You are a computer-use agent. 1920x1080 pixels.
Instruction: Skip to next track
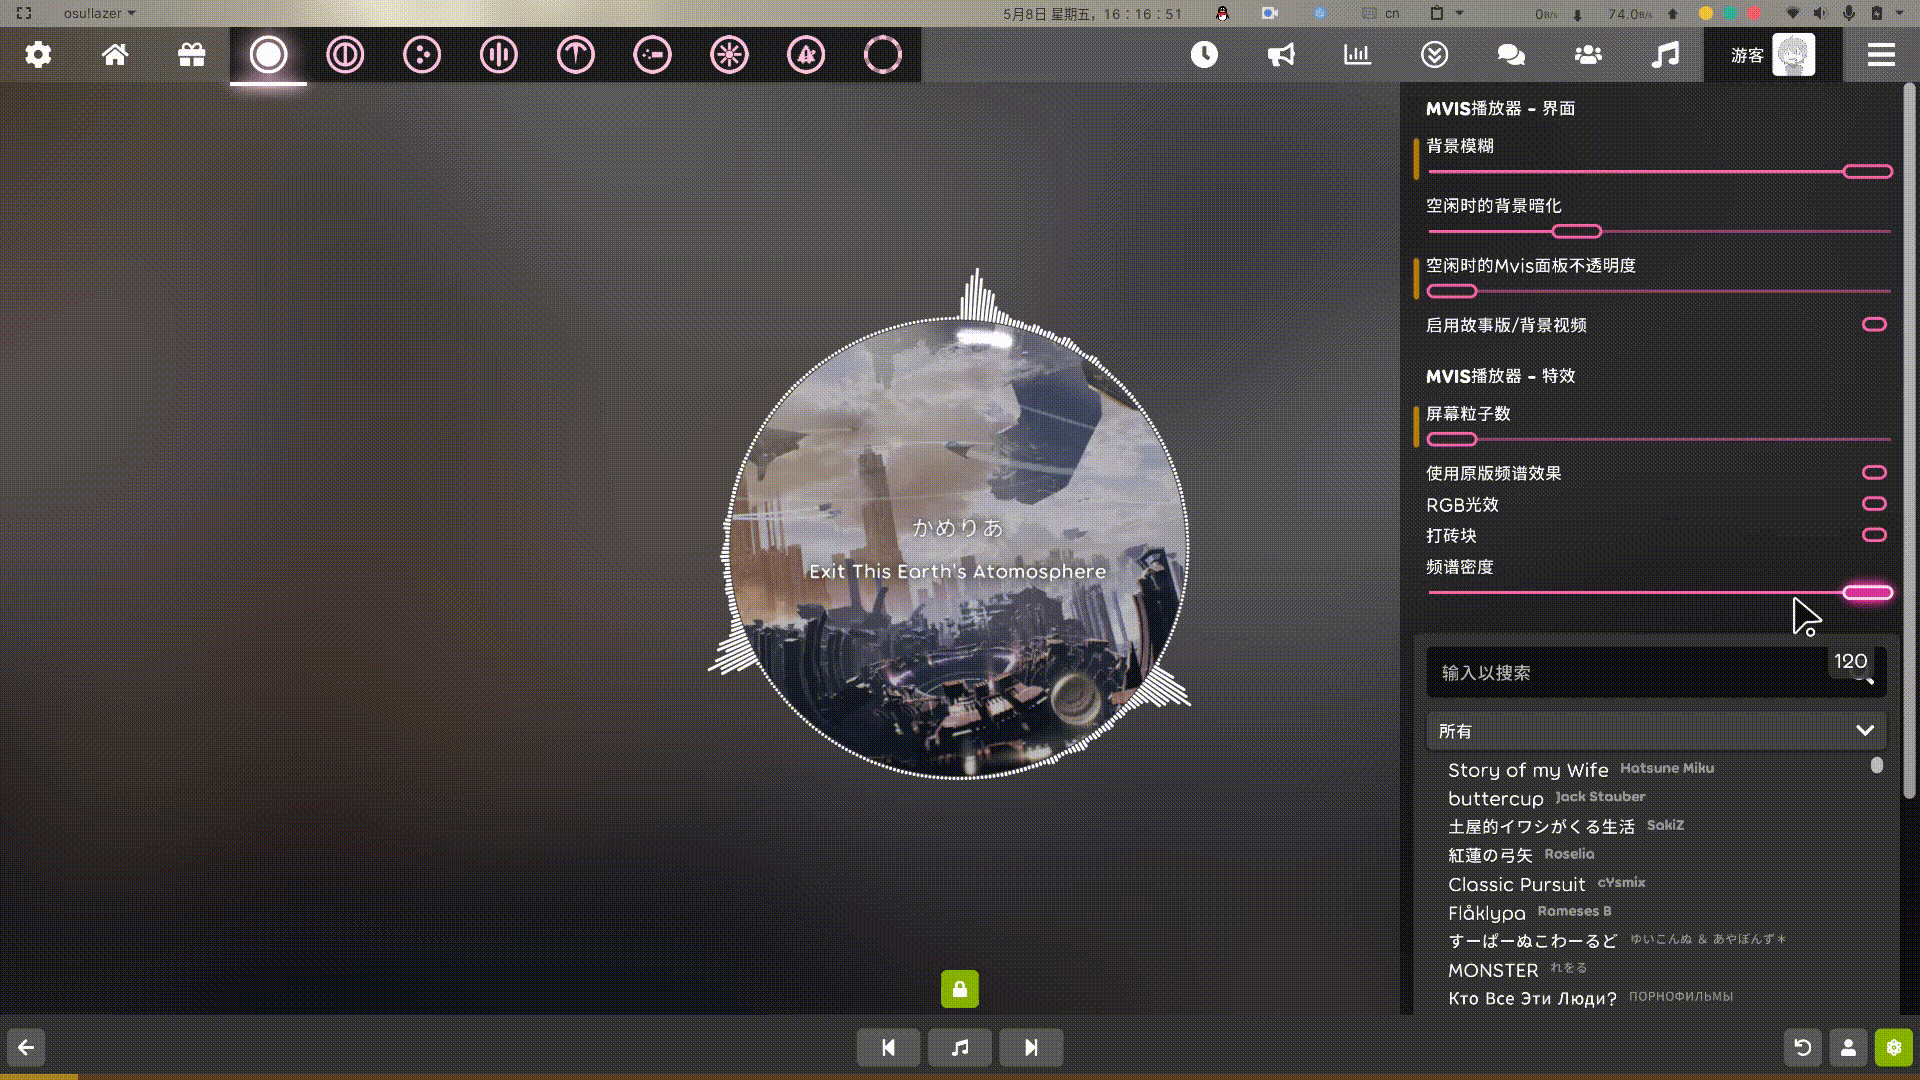[x=1031, y=1047]
